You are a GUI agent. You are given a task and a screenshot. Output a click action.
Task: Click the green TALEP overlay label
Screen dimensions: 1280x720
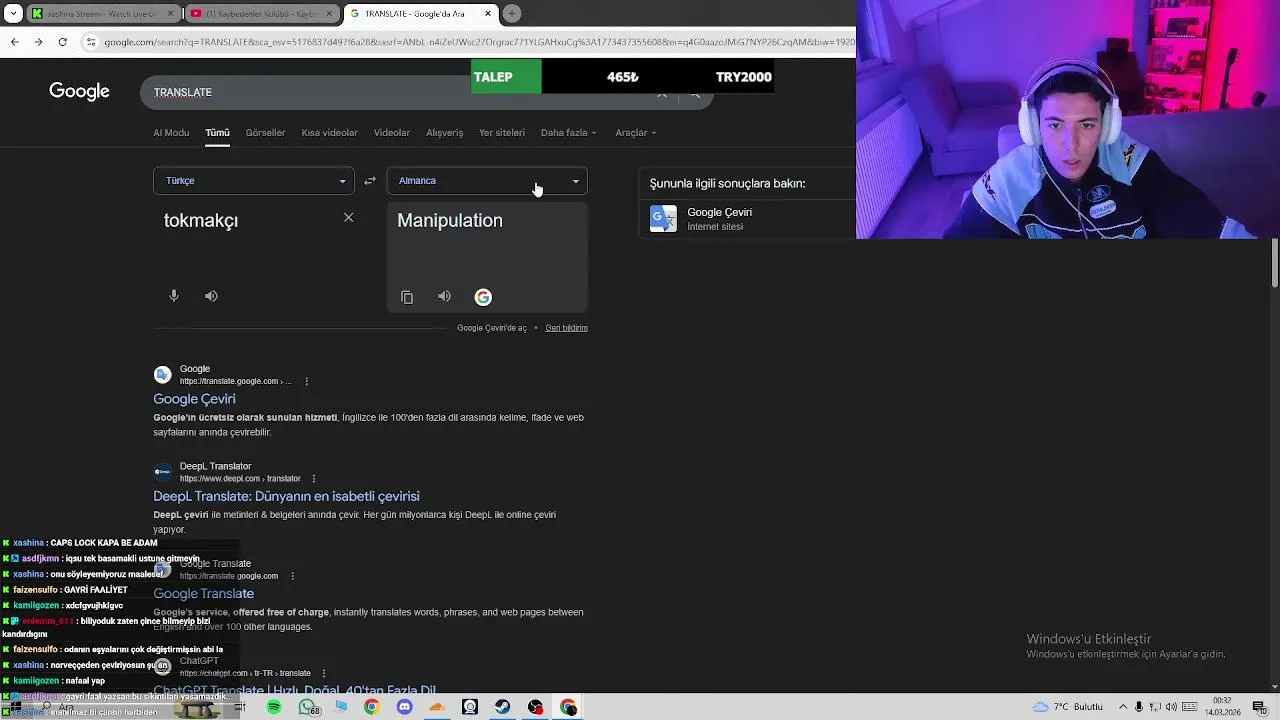click(x=506, y=77)
